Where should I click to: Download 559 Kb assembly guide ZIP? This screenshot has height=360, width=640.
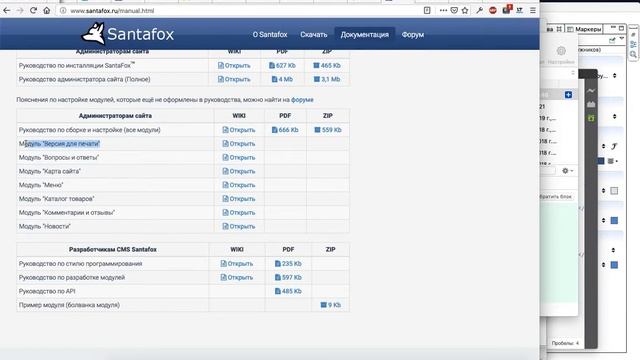328,130
